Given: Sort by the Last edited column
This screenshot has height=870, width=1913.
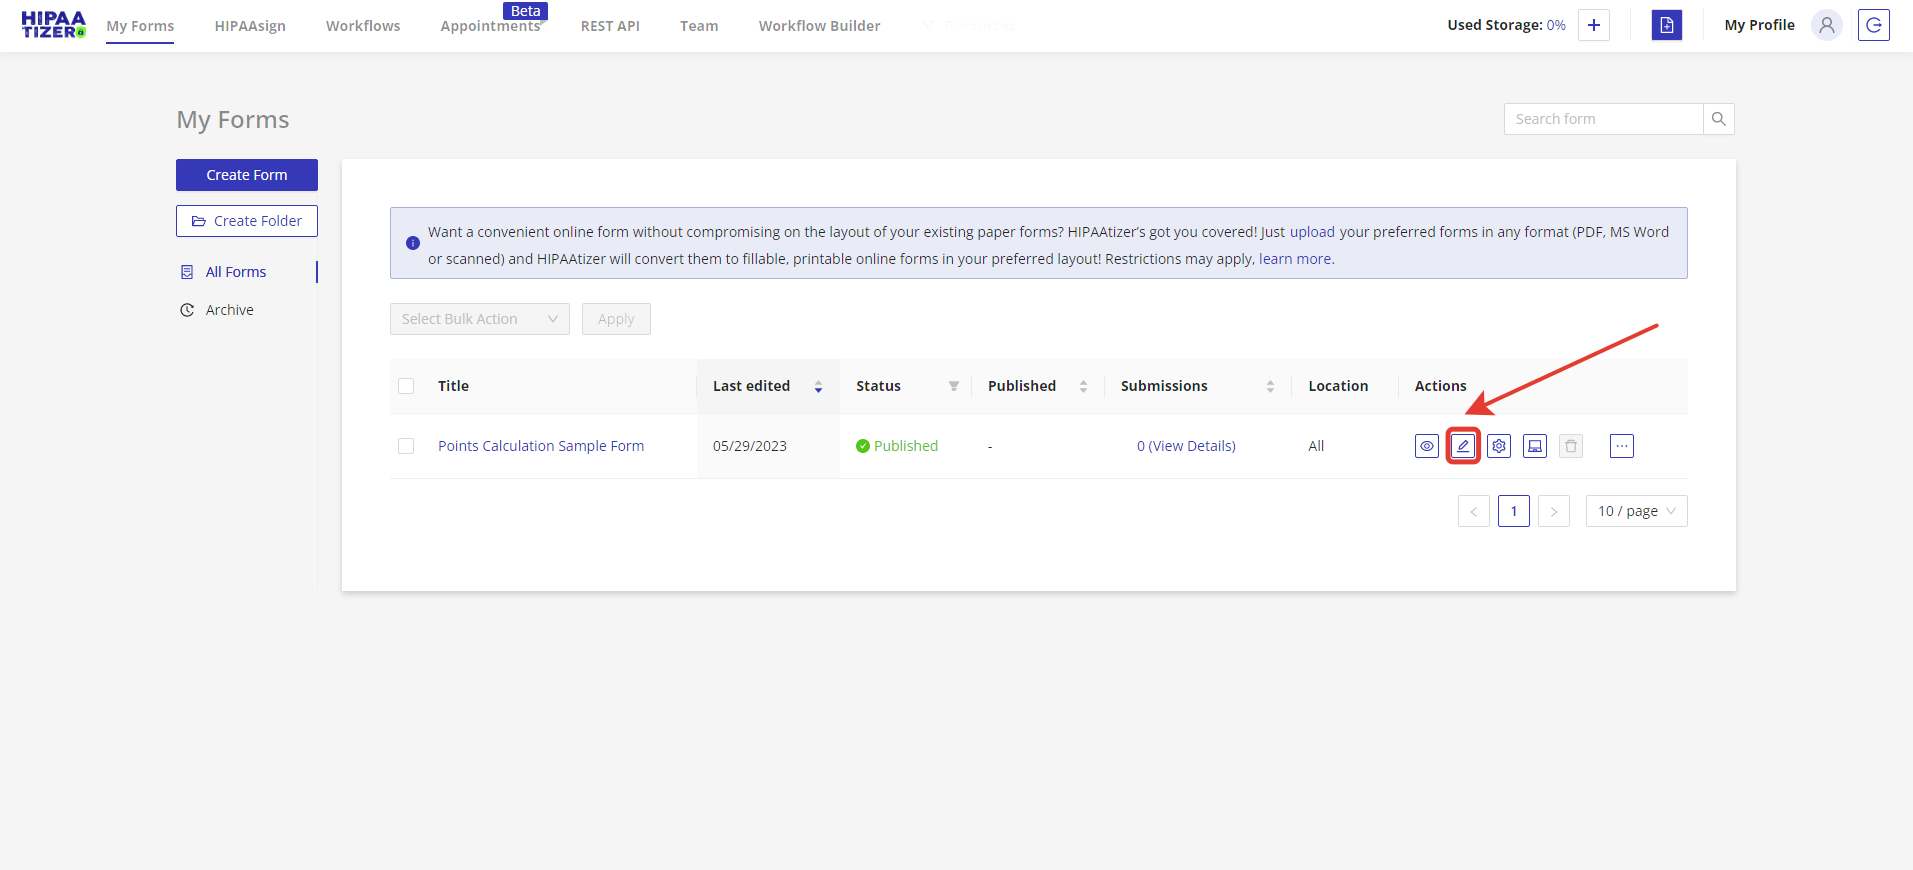Looking at the screenshot, I should [752, 386].
